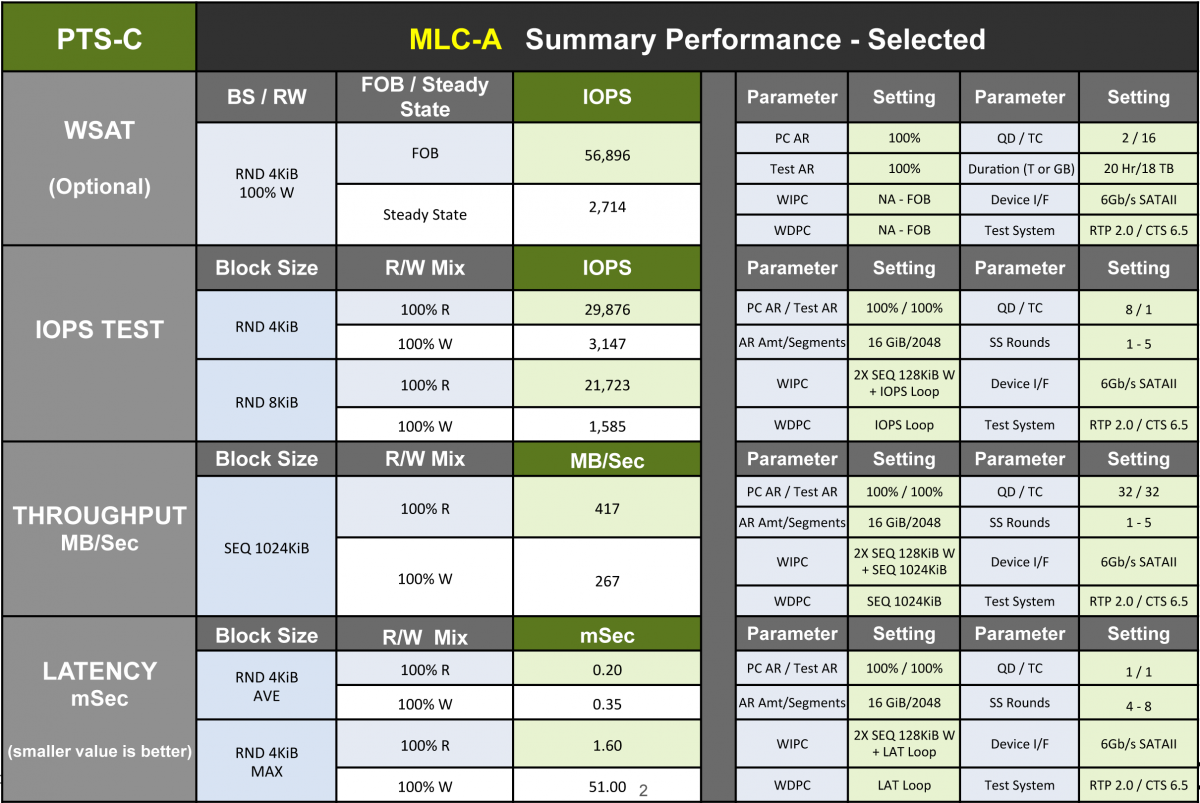Click the 417 MB/Sec read value
Image resolution: width=1200 pixels, height=803 pixels.
pos(606,508)
